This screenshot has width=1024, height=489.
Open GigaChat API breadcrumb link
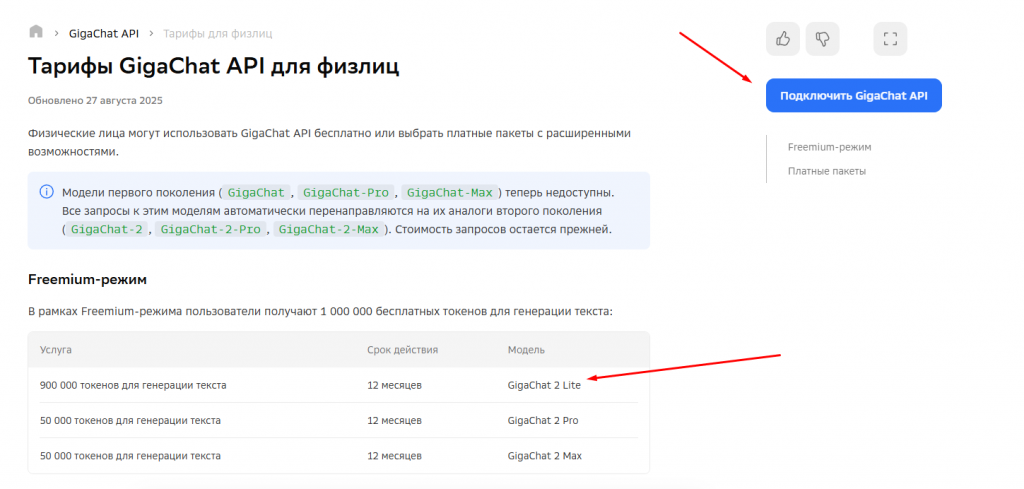pyautogui.click(x=104, y=33)
